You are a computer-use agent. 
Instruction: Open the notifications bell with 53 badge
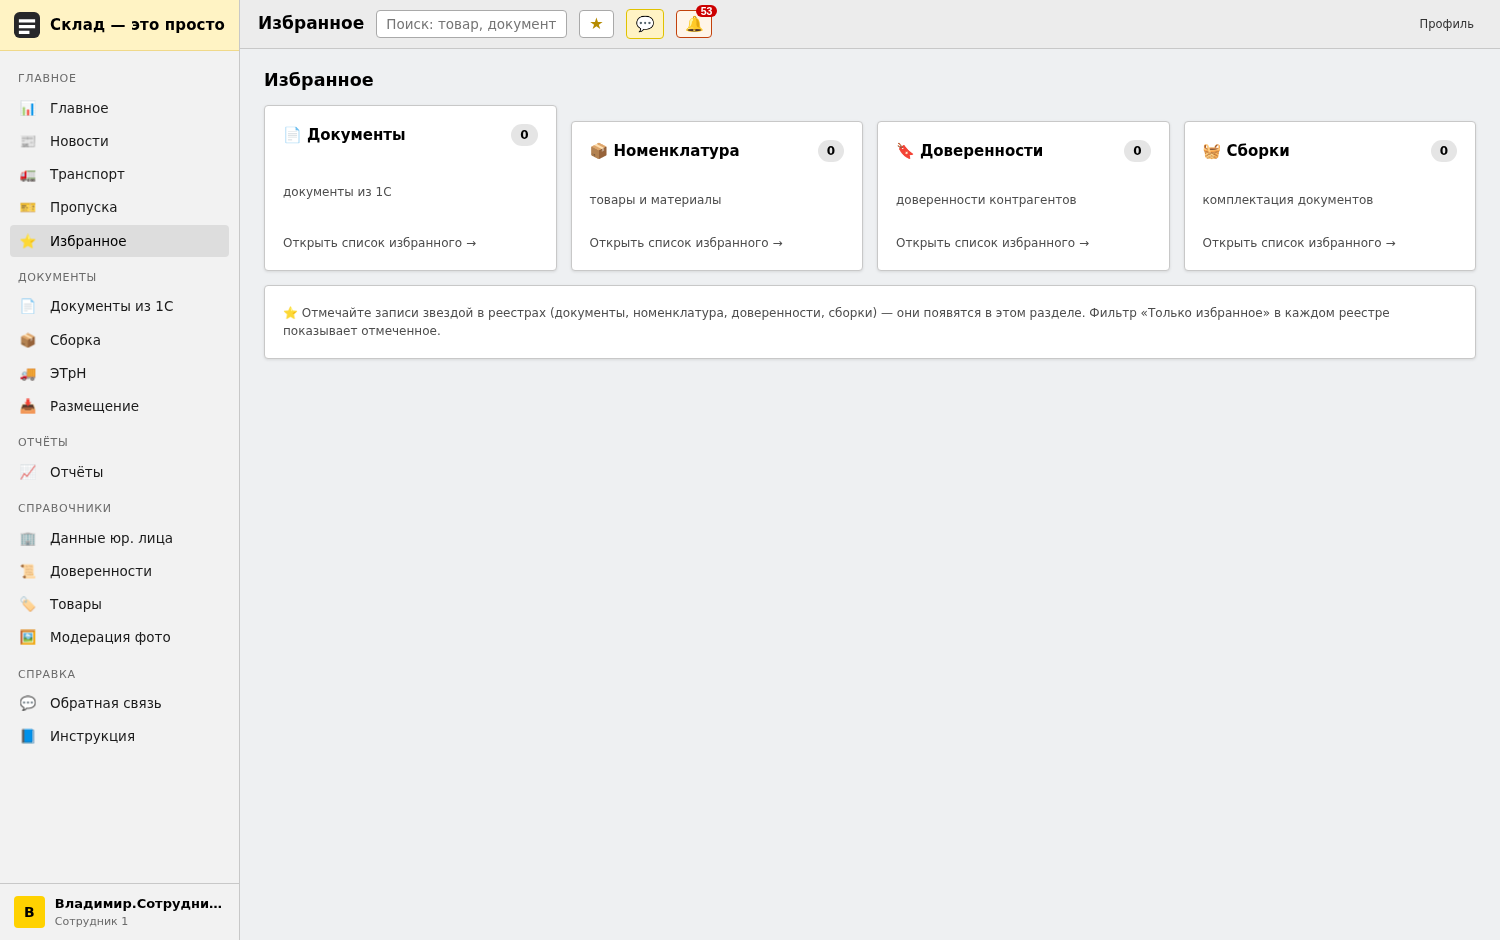point(694,24)
